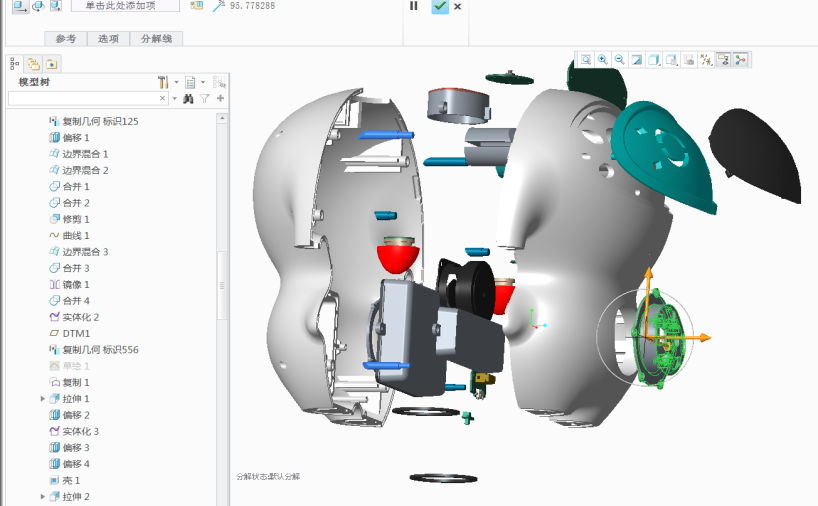Click the Zoom In magnifier icon
This screenshot has width=818, height=506.
(603, 60)
